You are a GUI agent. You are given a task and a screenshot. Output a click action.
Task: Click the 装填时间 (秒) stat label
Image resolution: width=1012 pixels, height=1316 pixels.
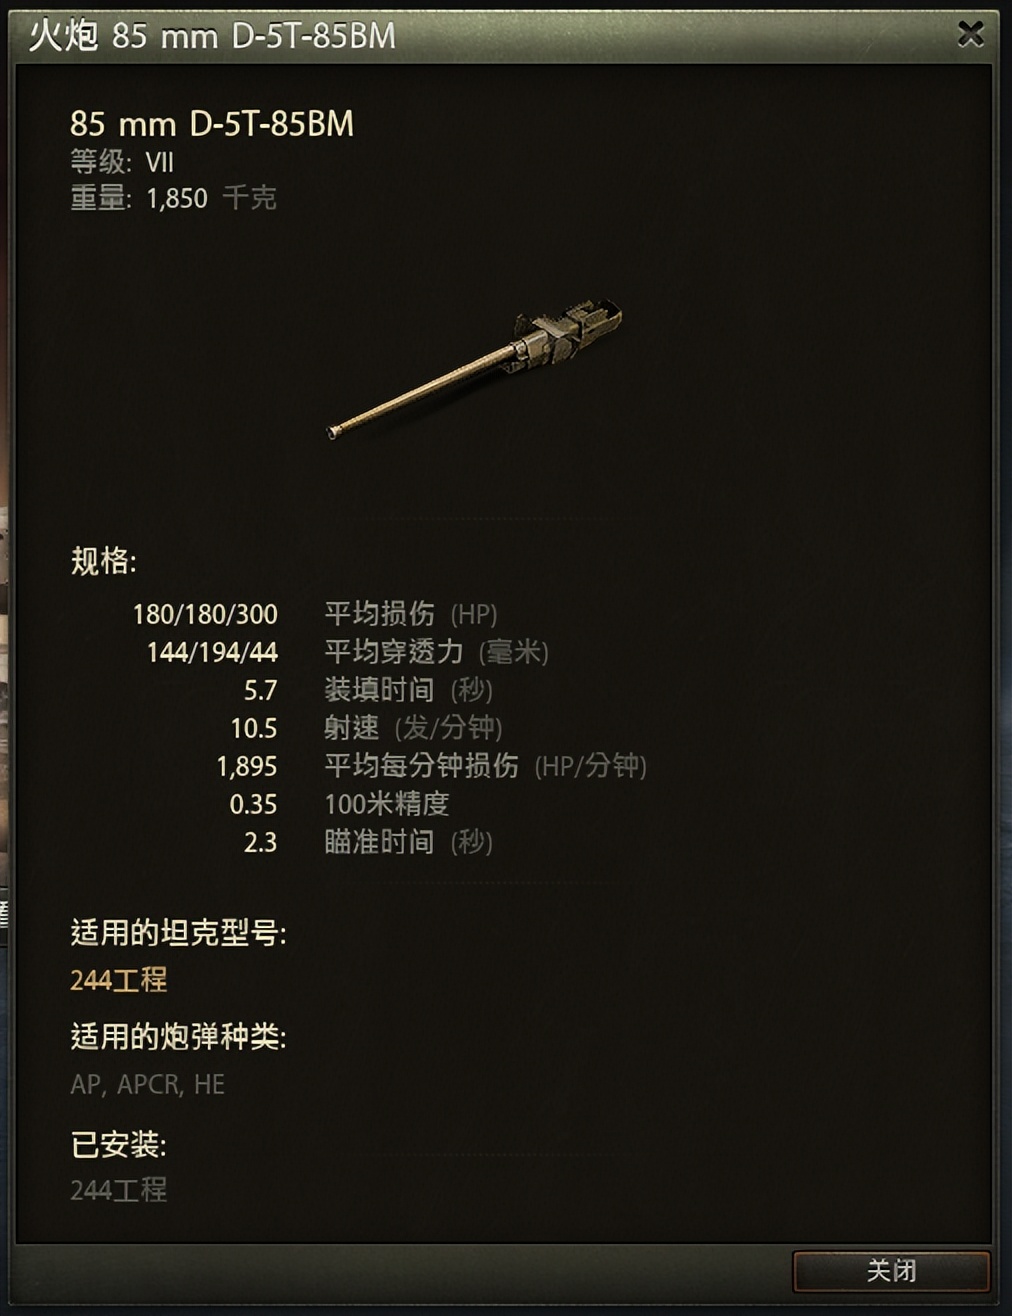tap(408, 690)
